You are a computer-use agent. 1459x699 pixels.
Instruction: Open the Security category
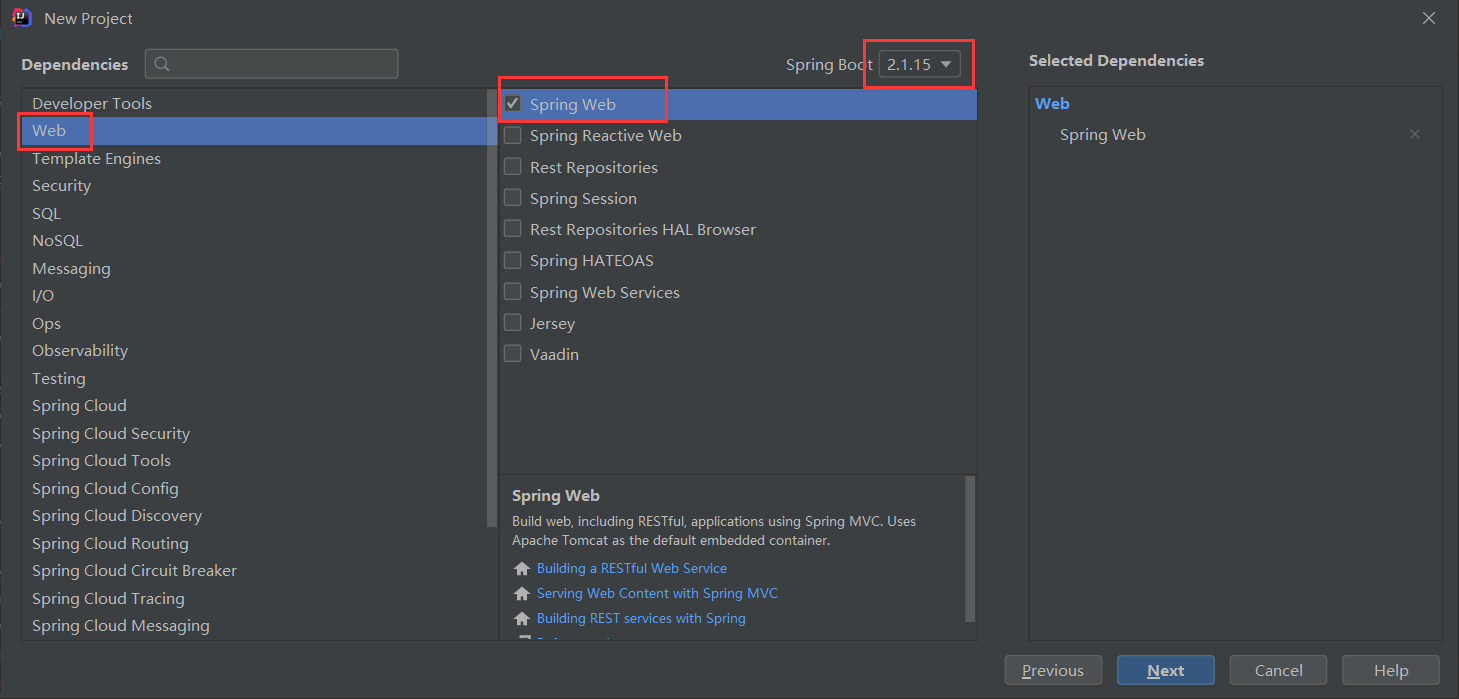tap(254, 186)
